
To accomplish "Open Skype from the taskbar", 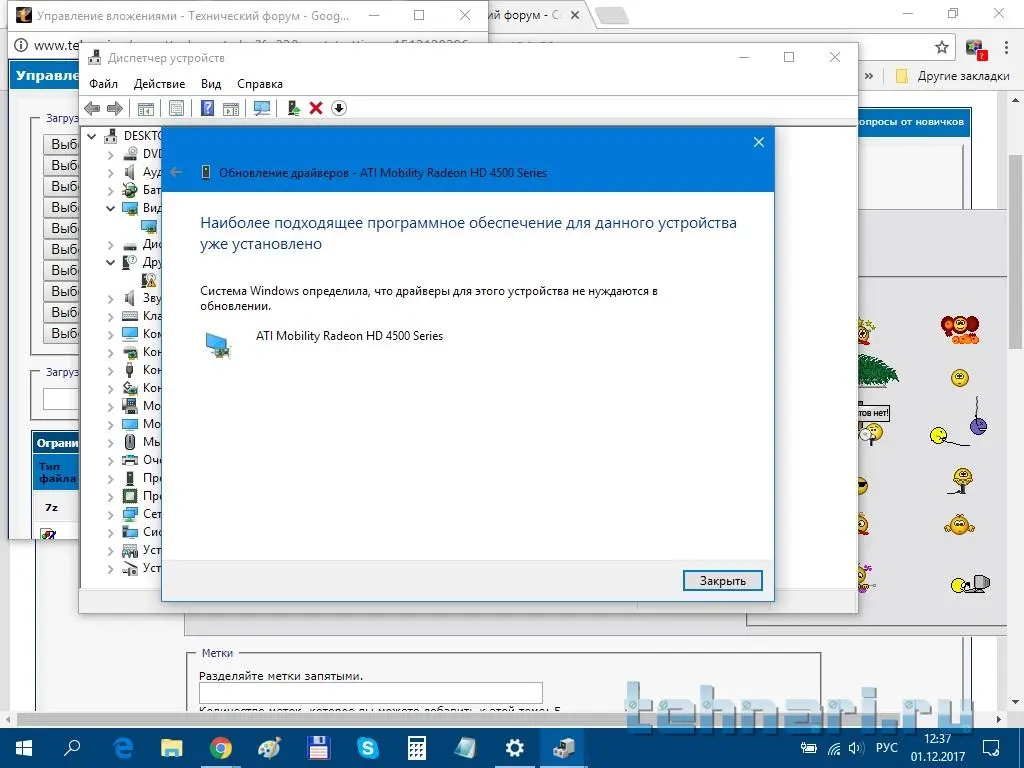I will tap(368, 748).
